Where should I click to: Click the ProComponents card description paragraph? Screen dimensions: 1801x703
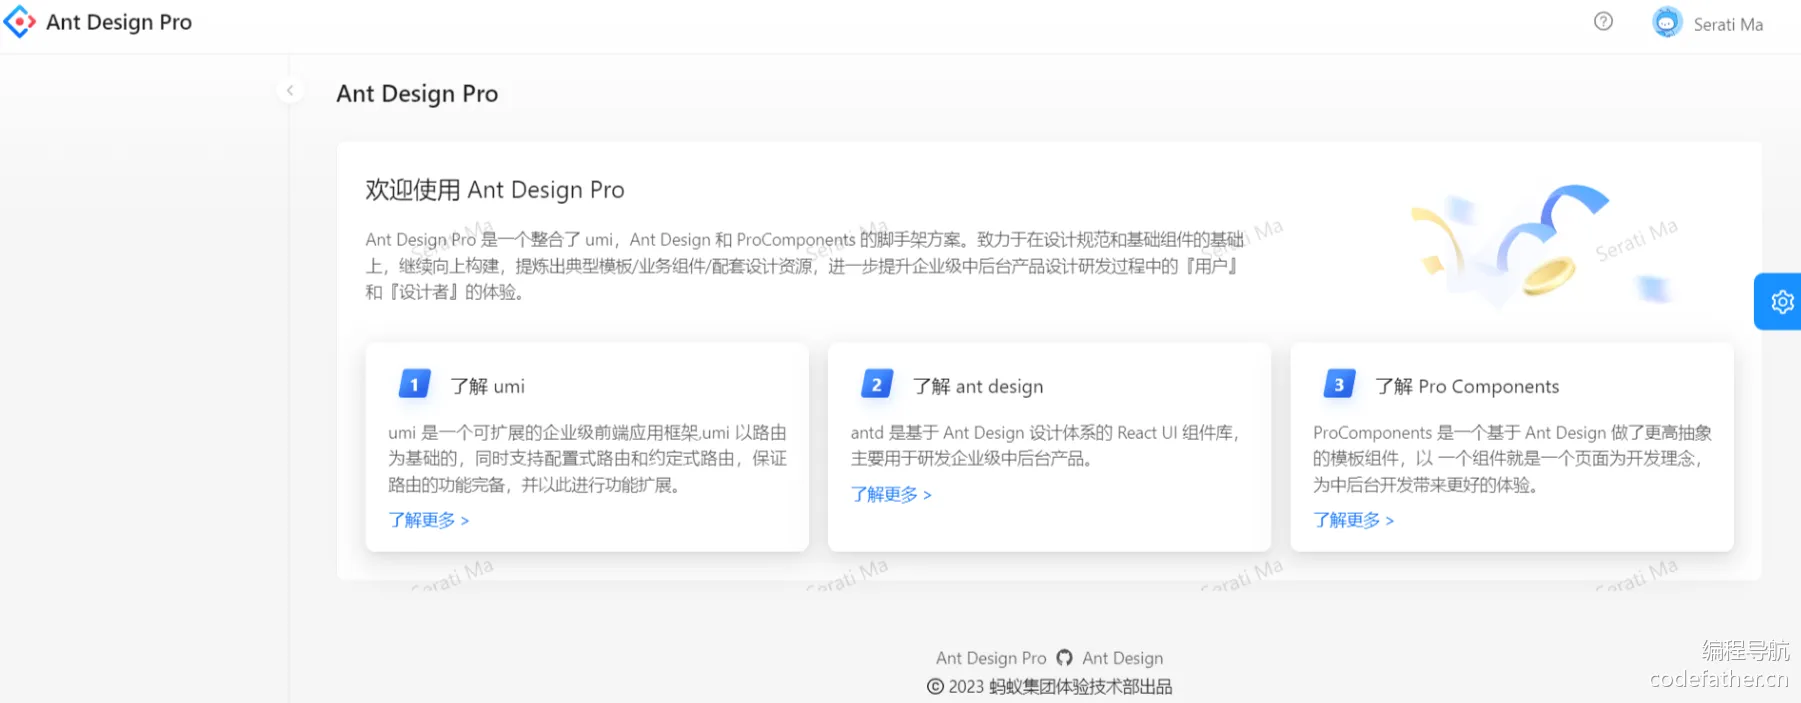(x=1513, y=459)
